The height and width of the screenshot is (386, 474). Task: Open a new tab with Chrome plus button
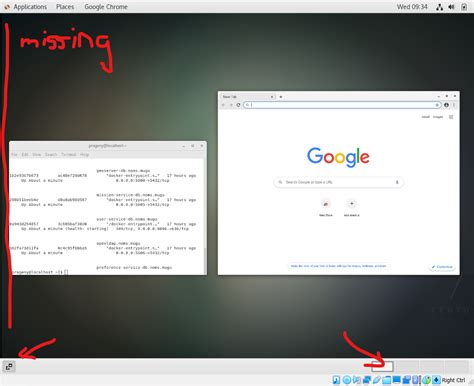281,97
